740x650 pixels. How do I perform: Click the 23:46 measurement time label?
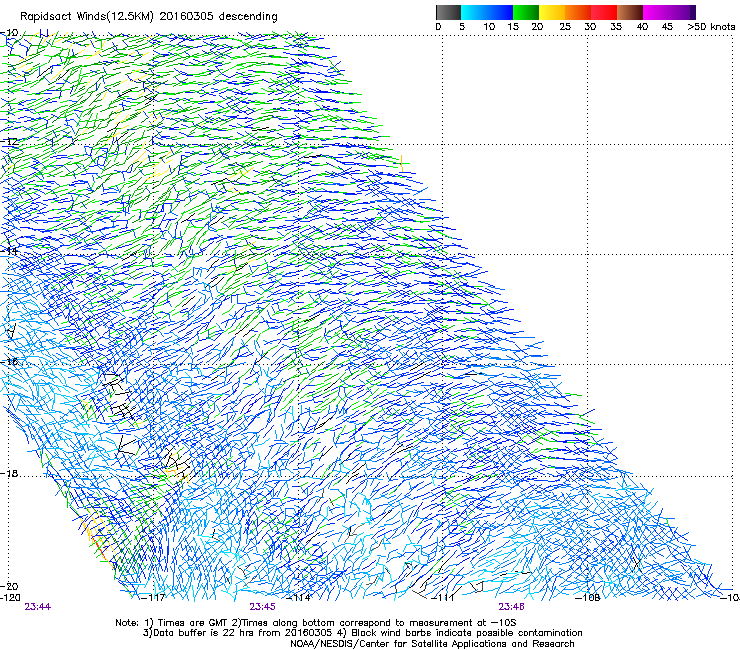click(512, 607)
